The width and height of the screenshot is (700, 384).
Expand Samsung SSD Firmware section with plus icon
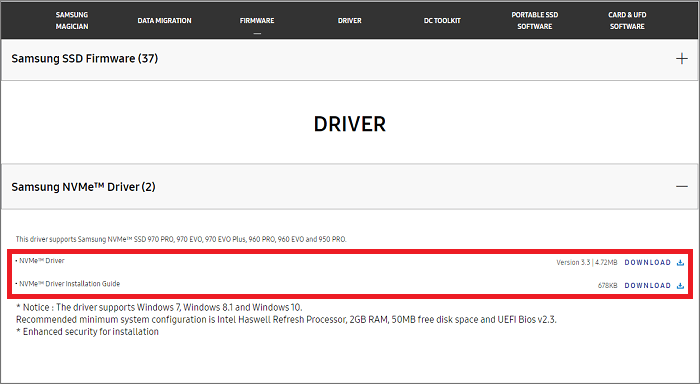pos(682,58)
